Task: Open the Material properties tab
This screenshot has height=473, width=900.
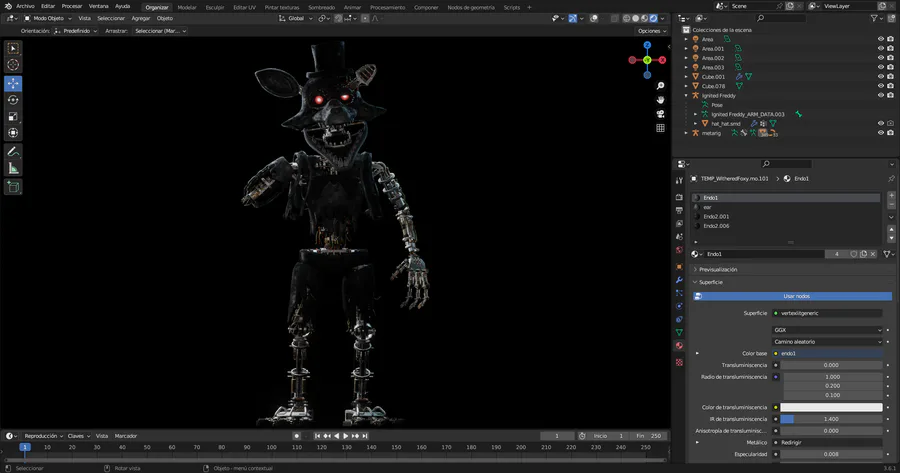Action: (679, 346)
